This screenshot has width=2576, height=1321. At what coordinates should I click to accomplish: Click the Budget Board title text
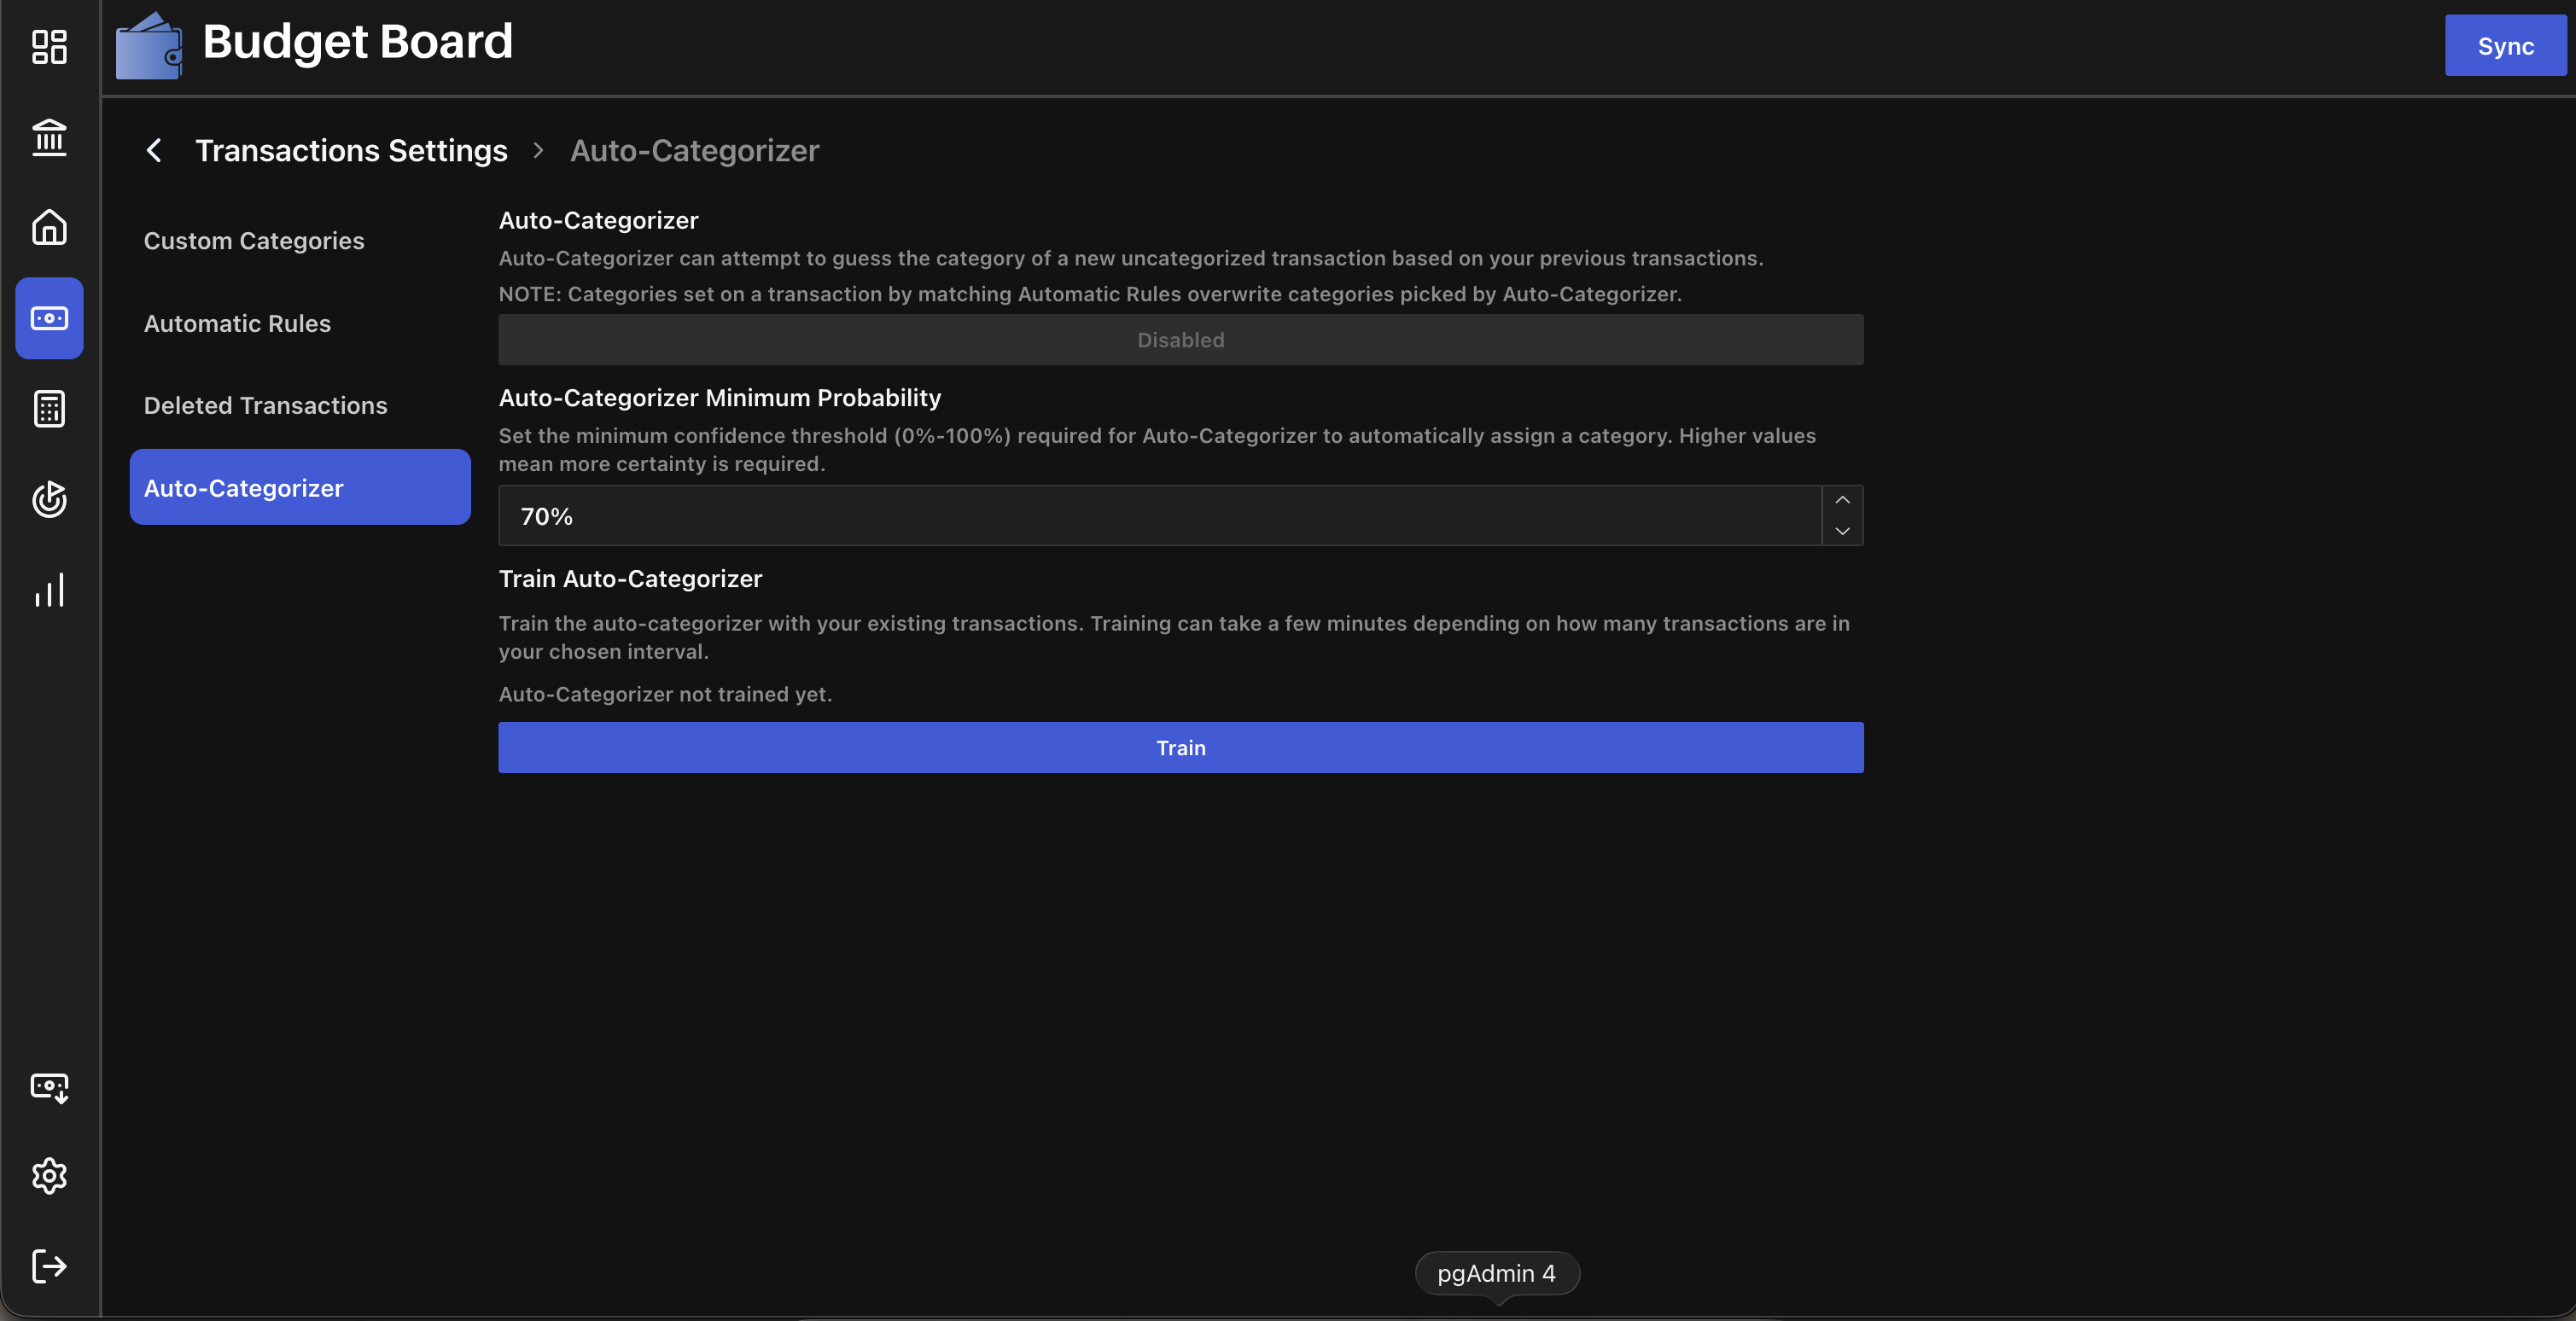click(357, 42)
